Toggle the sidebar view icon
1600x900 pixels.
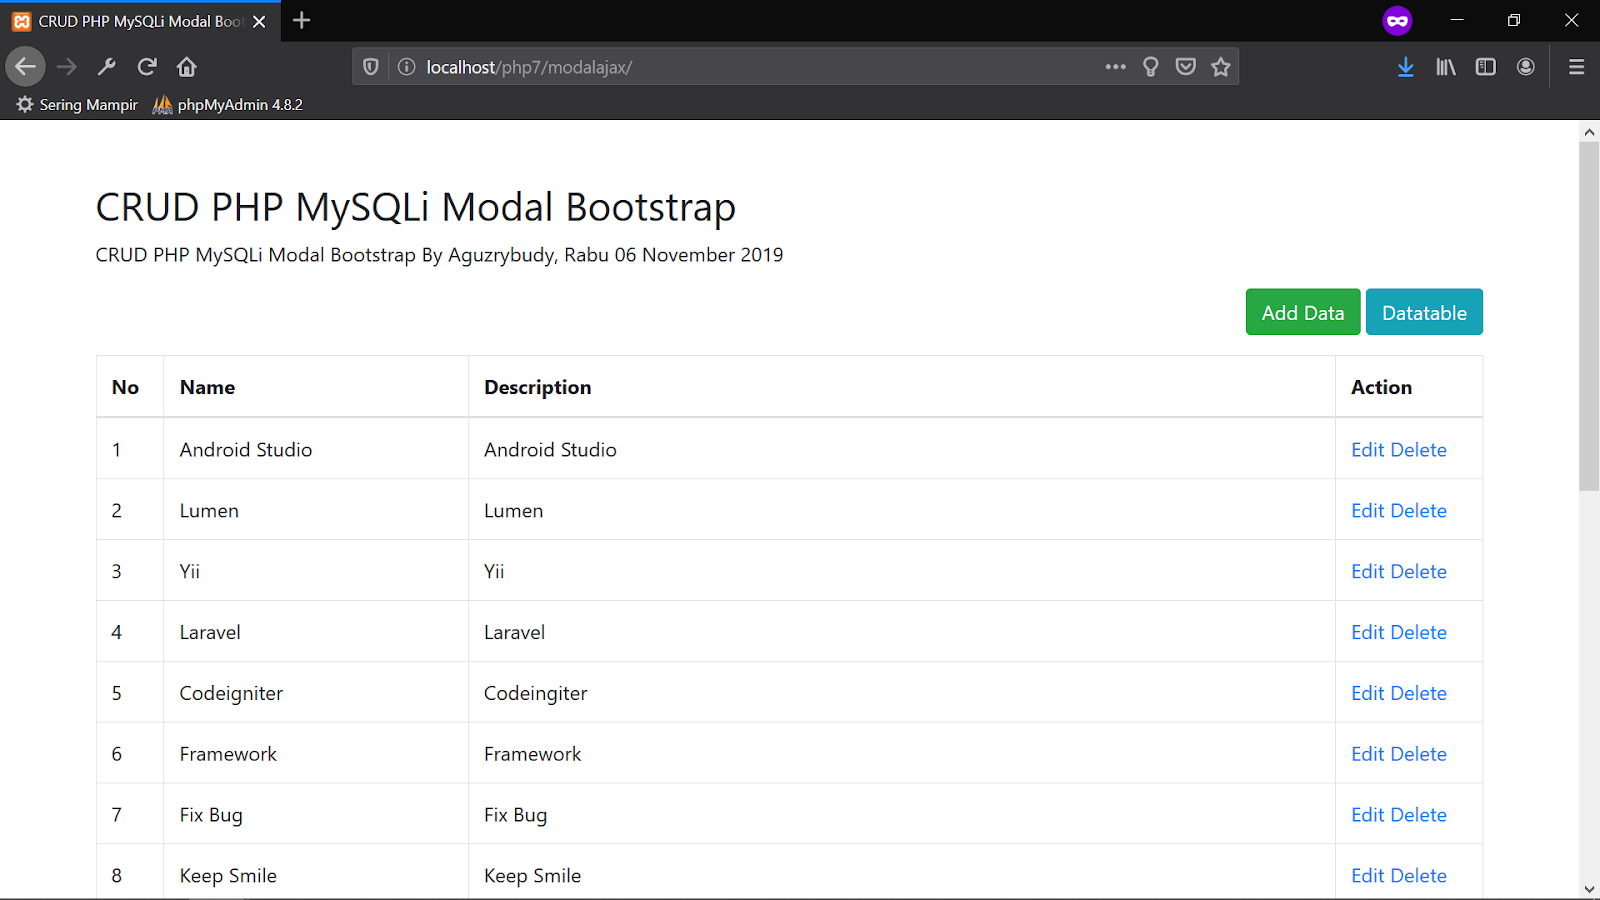(1486, 67)
